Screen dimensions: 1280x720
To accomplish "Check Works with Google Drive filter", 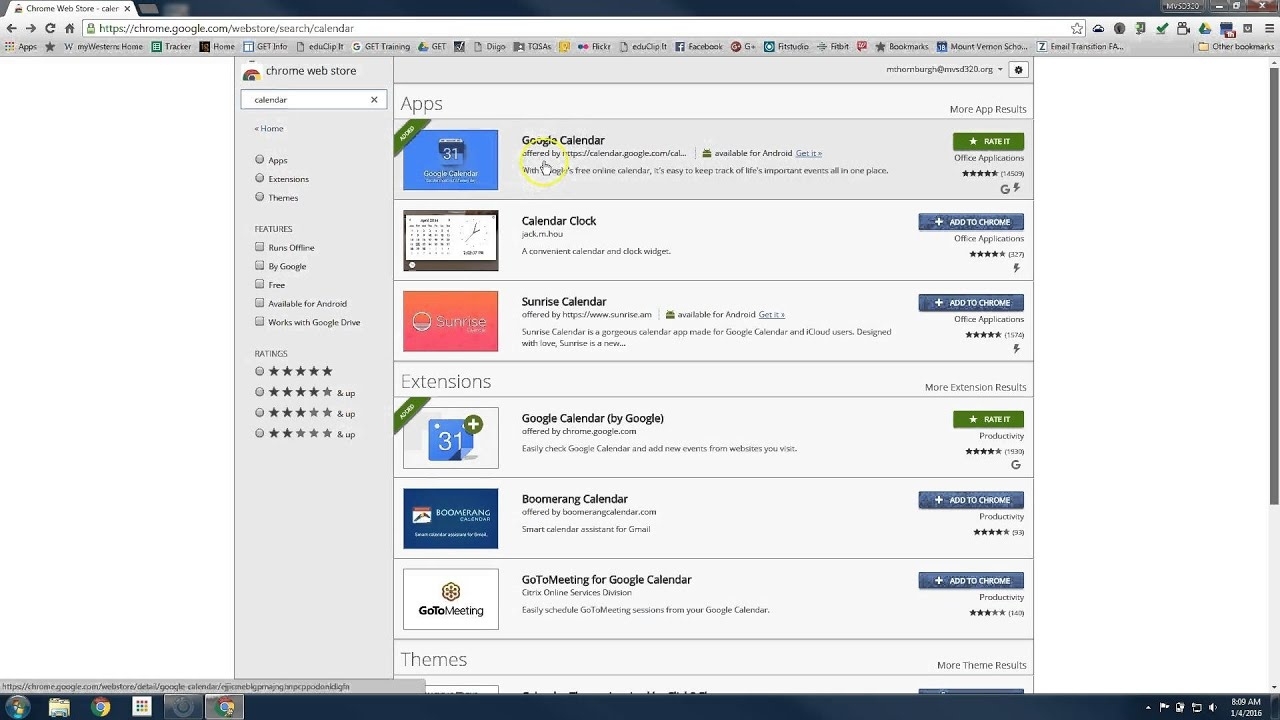I will pos(259,322).
